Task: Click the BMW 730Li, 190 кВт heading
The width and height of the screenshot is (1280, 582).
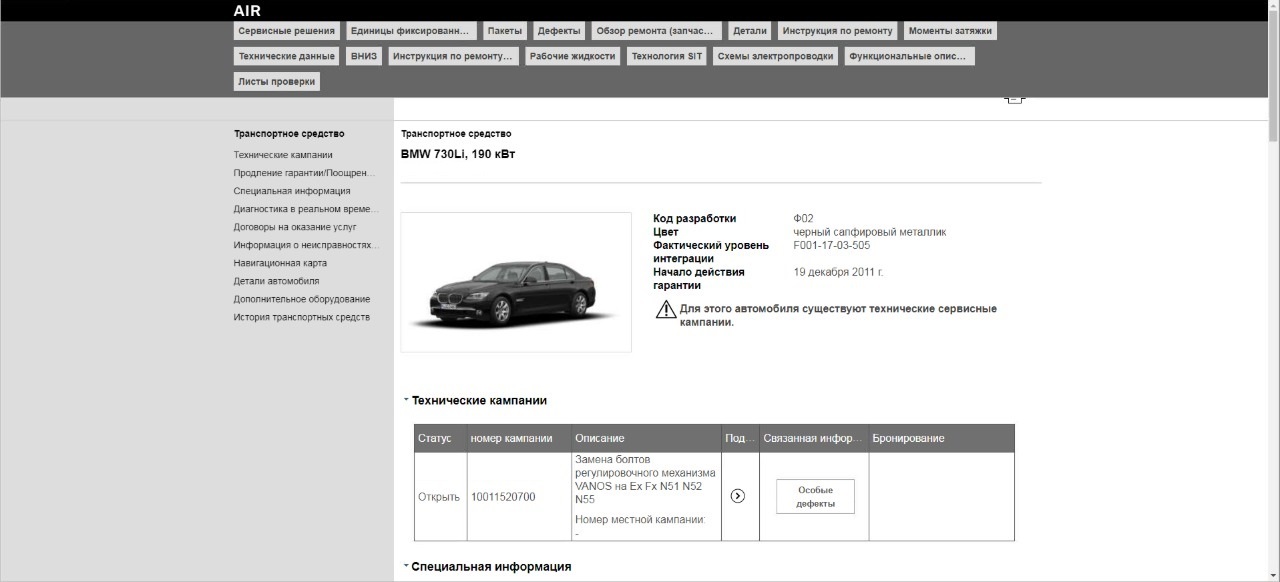Action: point(458,154)
